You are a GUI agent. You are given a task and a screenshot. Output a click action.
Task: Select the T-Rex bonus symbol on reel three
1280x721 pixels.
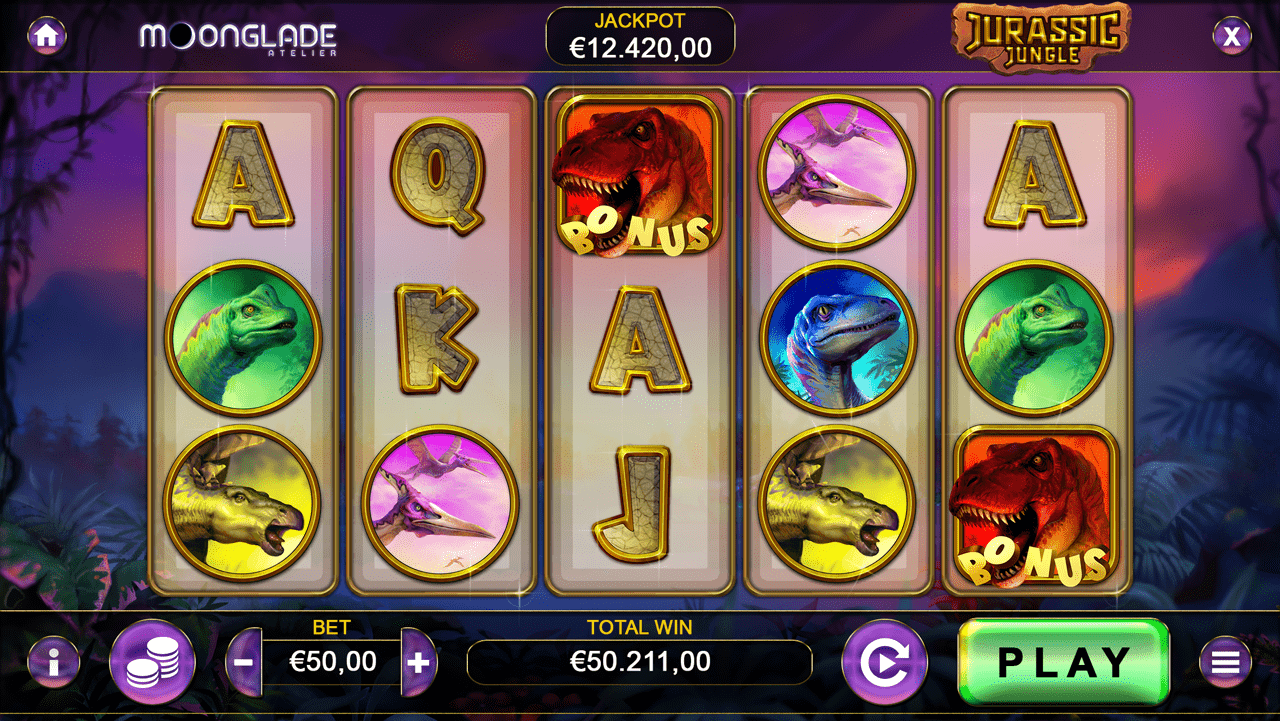tap(638, 176)
